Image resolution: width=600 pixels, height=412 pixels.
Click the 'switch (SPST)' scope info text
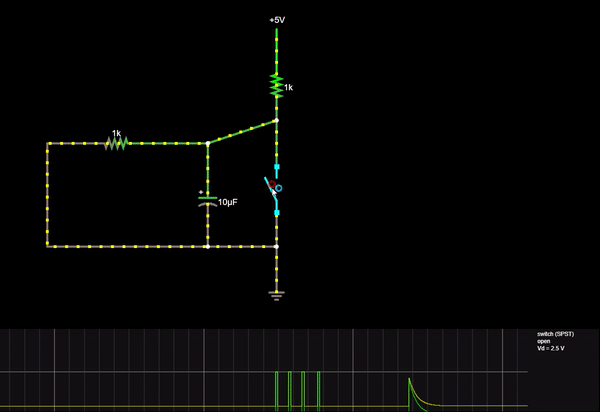555,334
